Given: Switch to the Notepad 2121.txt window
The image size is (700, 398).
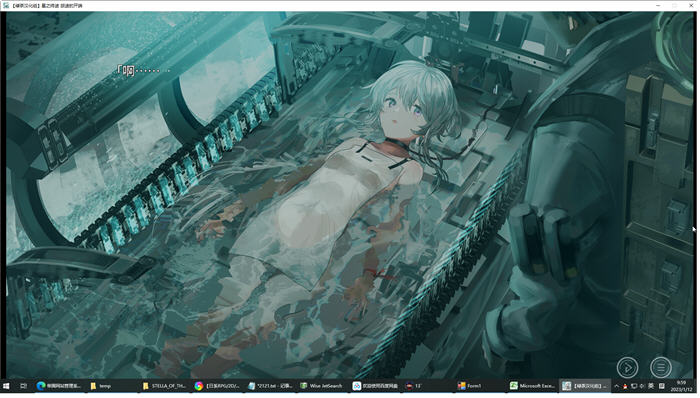Looking at the screenshot, I should (270, 386).
